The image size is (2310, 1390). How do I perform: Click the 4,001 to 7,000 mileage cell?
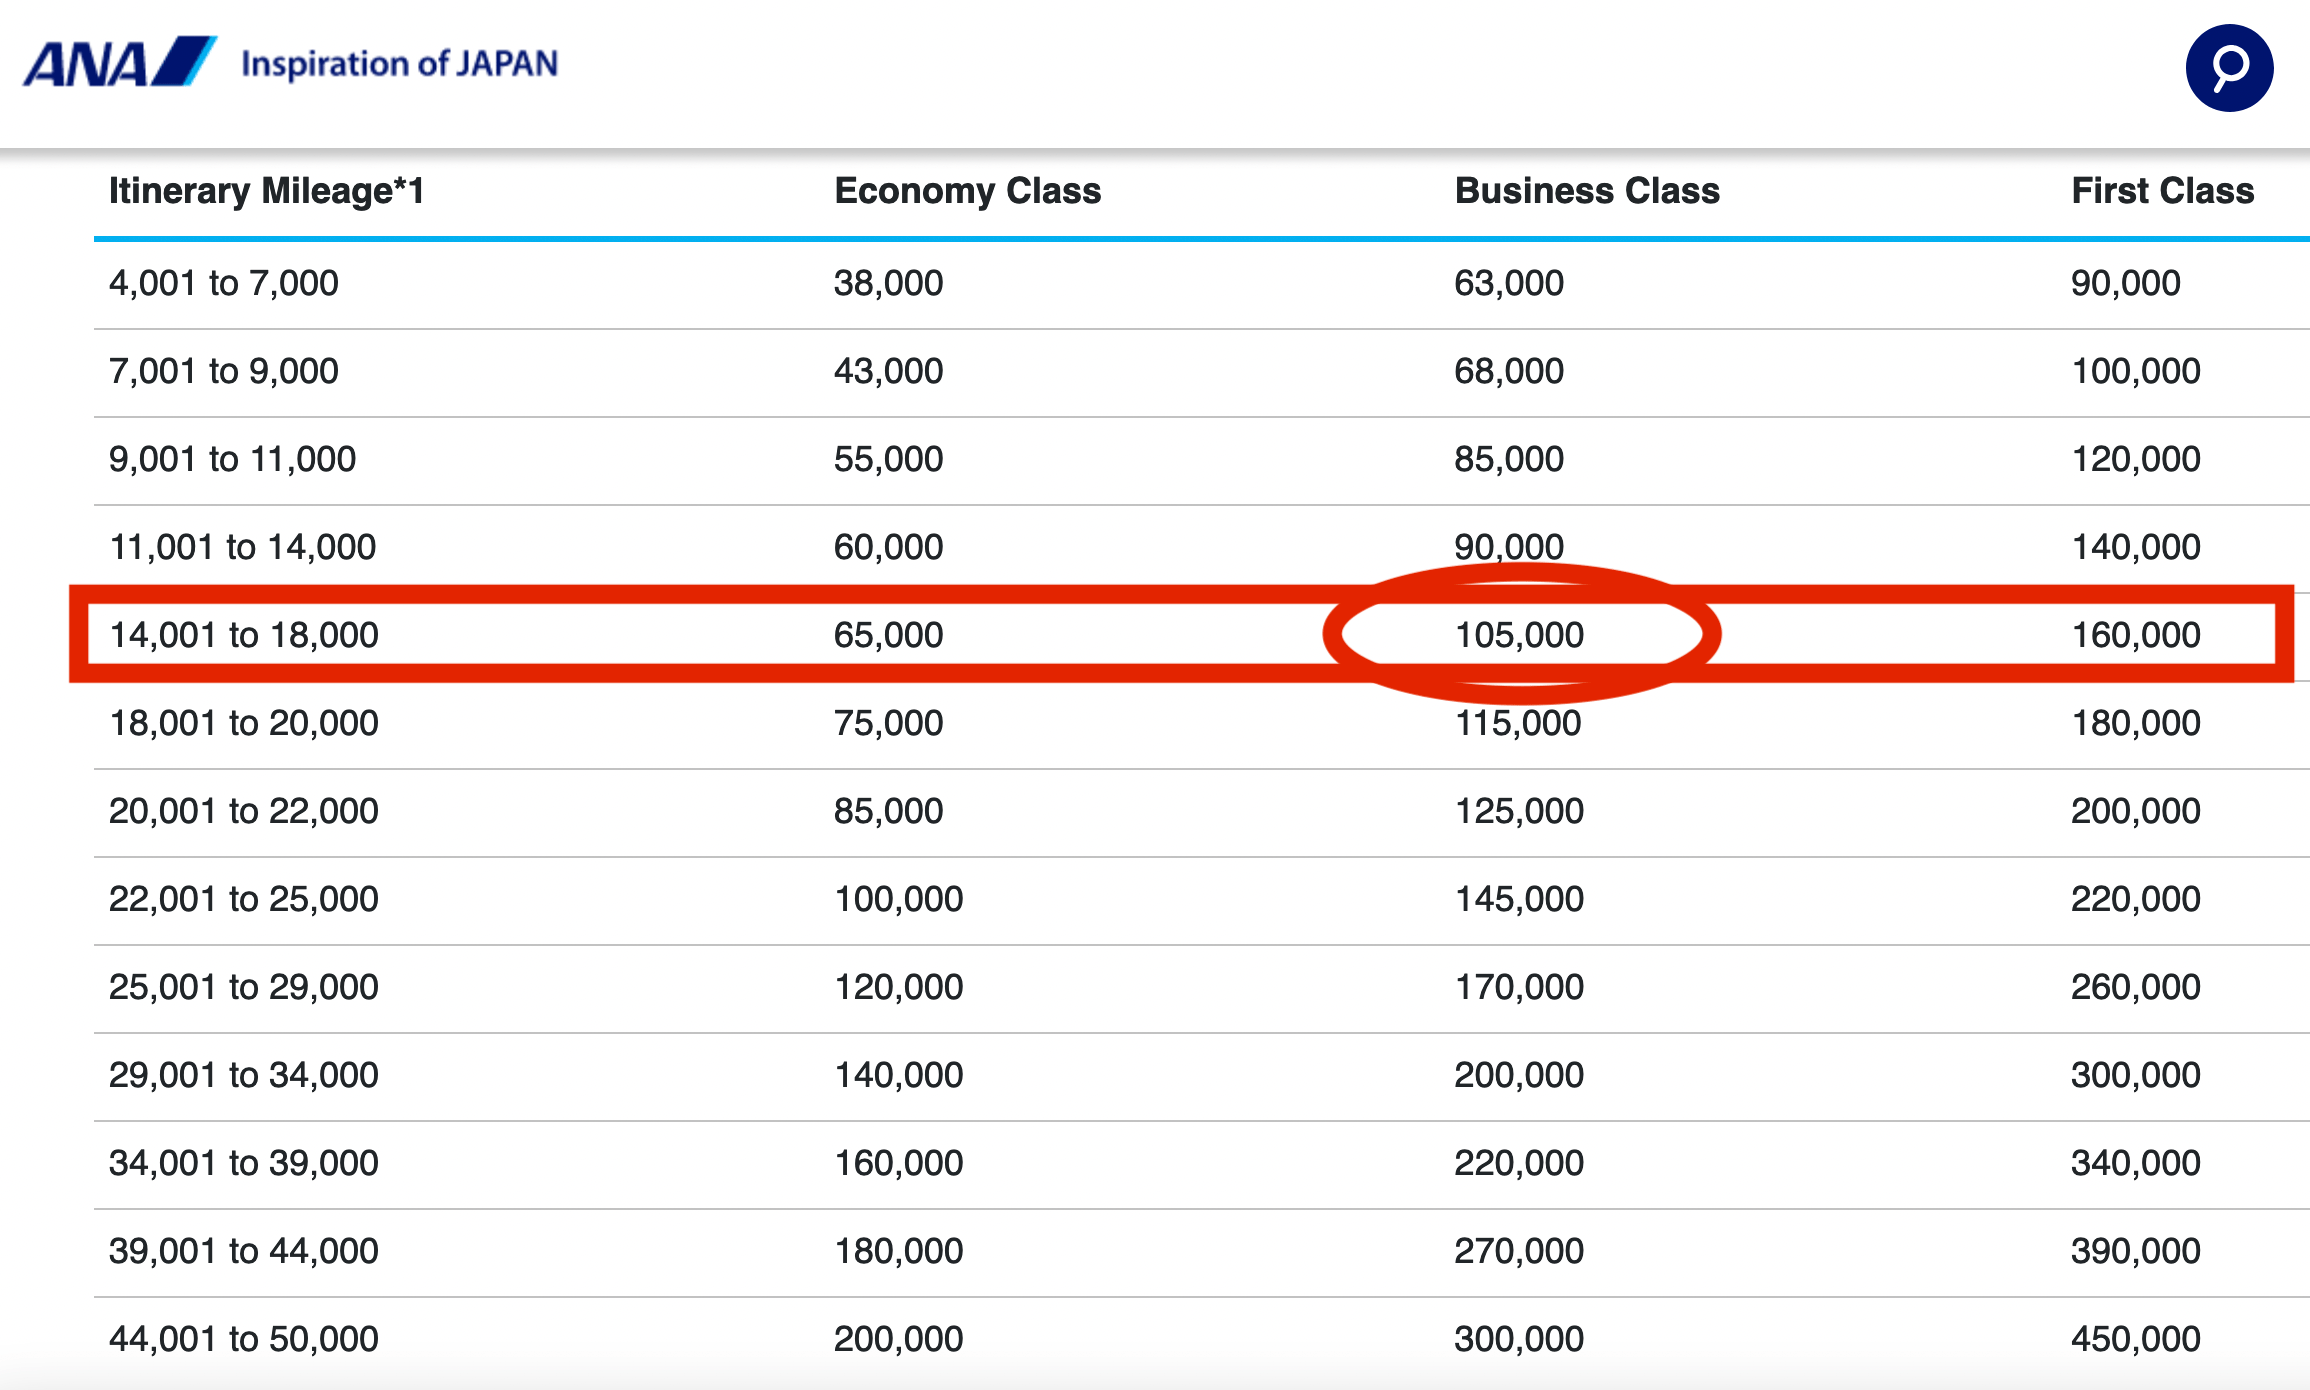(x=224, y=283)
